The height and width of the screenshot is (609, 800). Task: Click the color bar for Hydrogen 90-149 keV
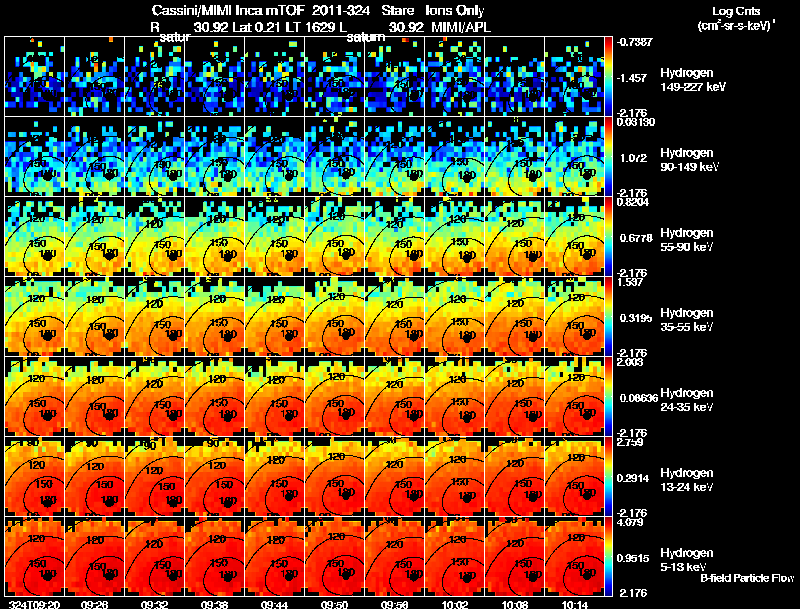pos(608,157)
